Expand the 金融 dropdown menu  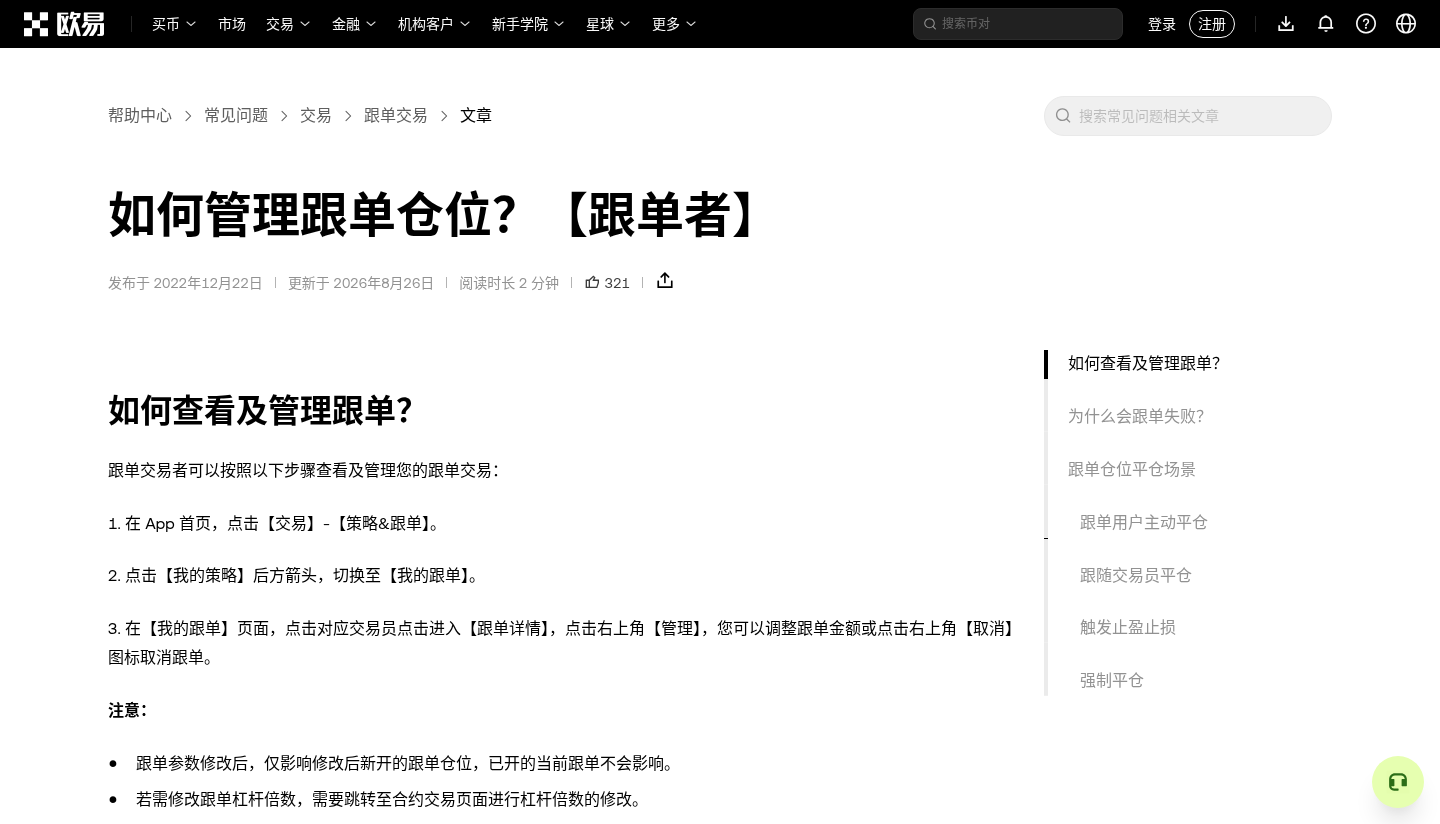click(354, 24)
